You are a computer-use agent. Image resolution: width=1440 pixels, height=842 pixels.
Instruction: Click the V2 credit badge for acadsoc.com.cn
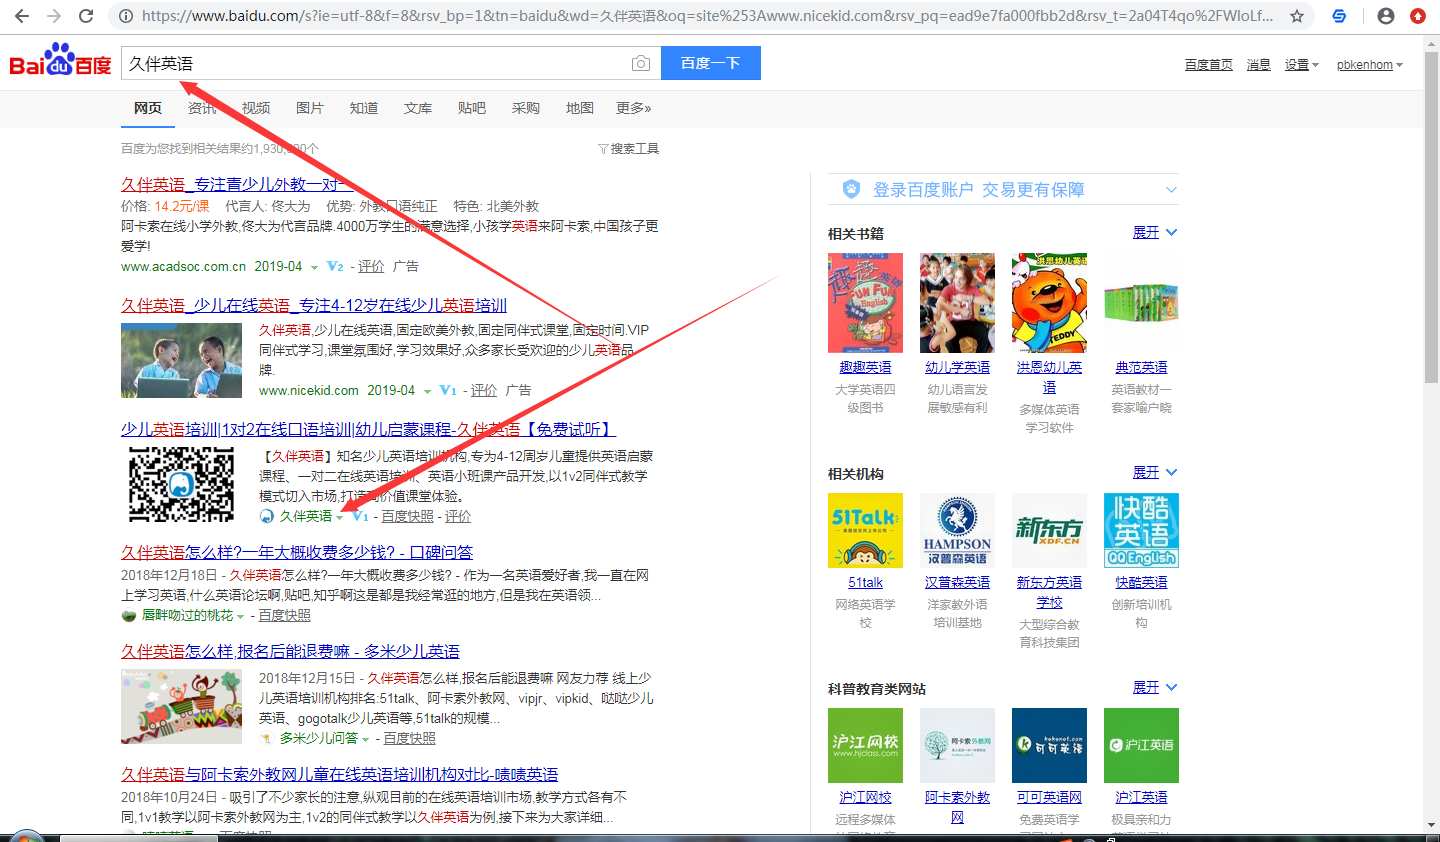point(335,267)
